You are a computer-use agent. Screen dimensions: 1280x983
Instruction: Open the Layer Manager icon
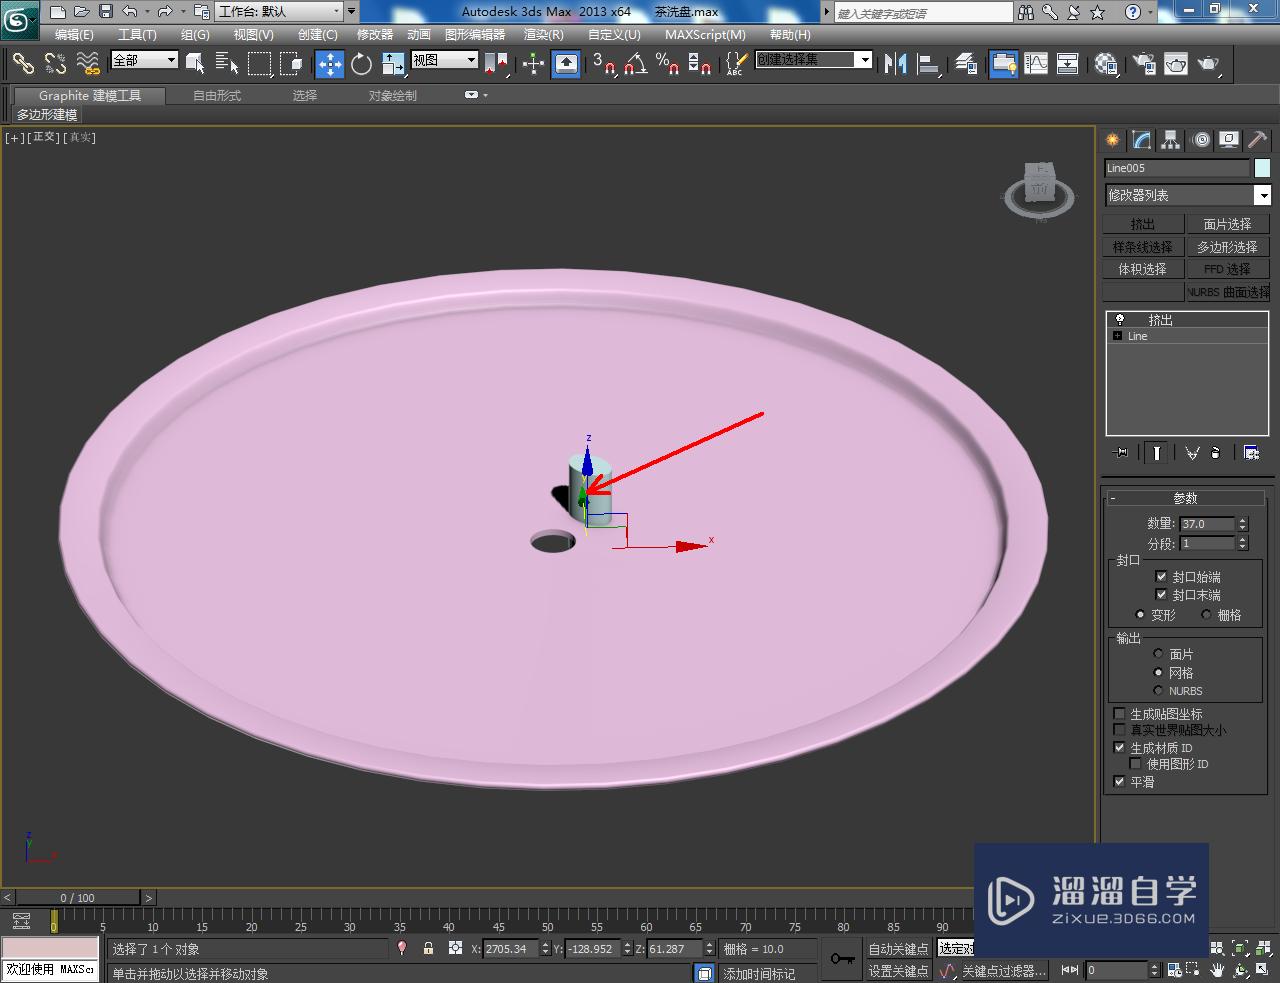point(965,64)
